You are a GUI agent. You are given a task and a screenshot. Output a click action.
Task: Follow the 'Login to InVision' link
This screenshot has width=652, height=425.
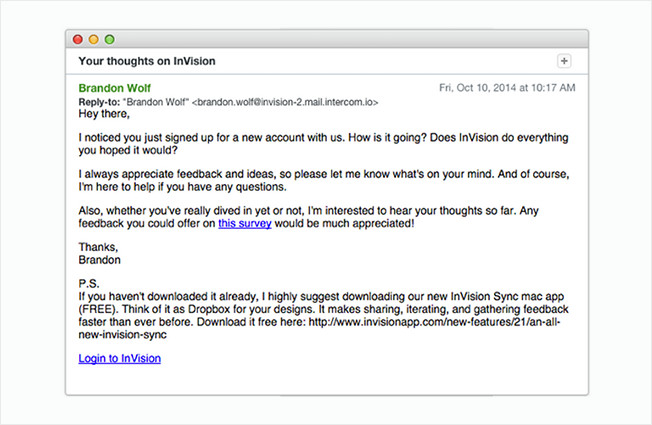120,358
